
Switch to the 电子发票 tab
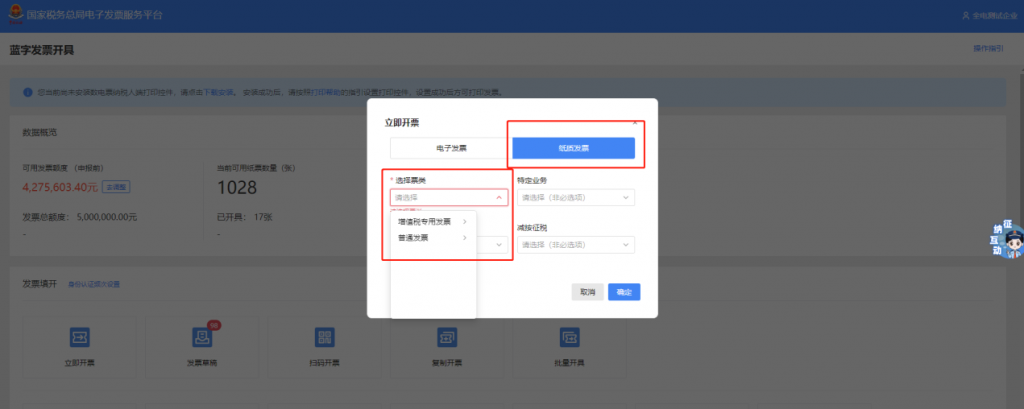(451, 148)
